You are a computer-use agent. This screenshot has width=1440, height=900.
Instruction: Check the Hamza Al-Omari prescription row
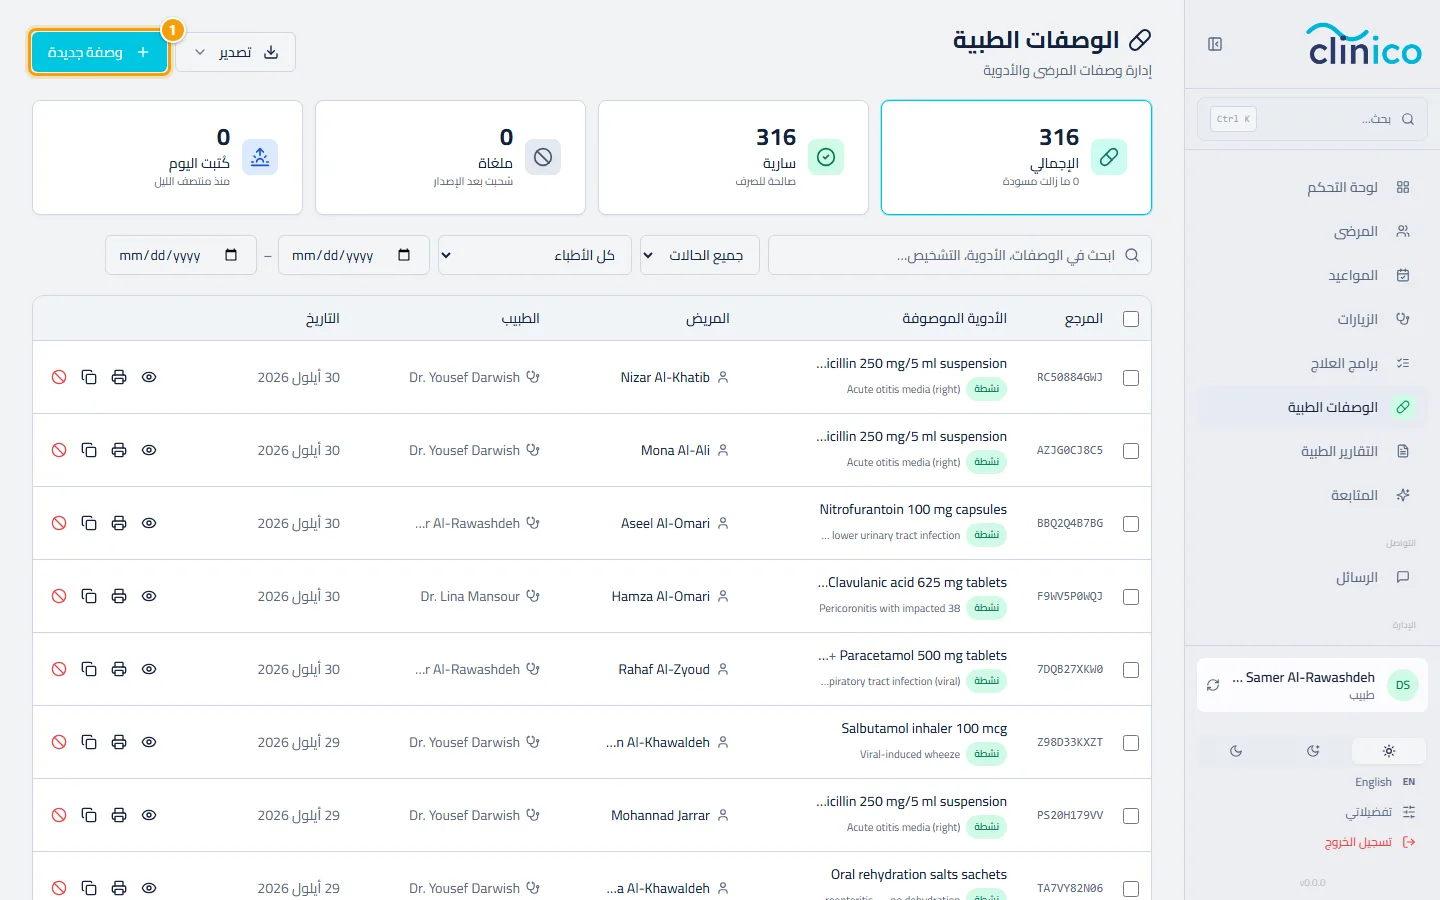tap(1131, 597)
